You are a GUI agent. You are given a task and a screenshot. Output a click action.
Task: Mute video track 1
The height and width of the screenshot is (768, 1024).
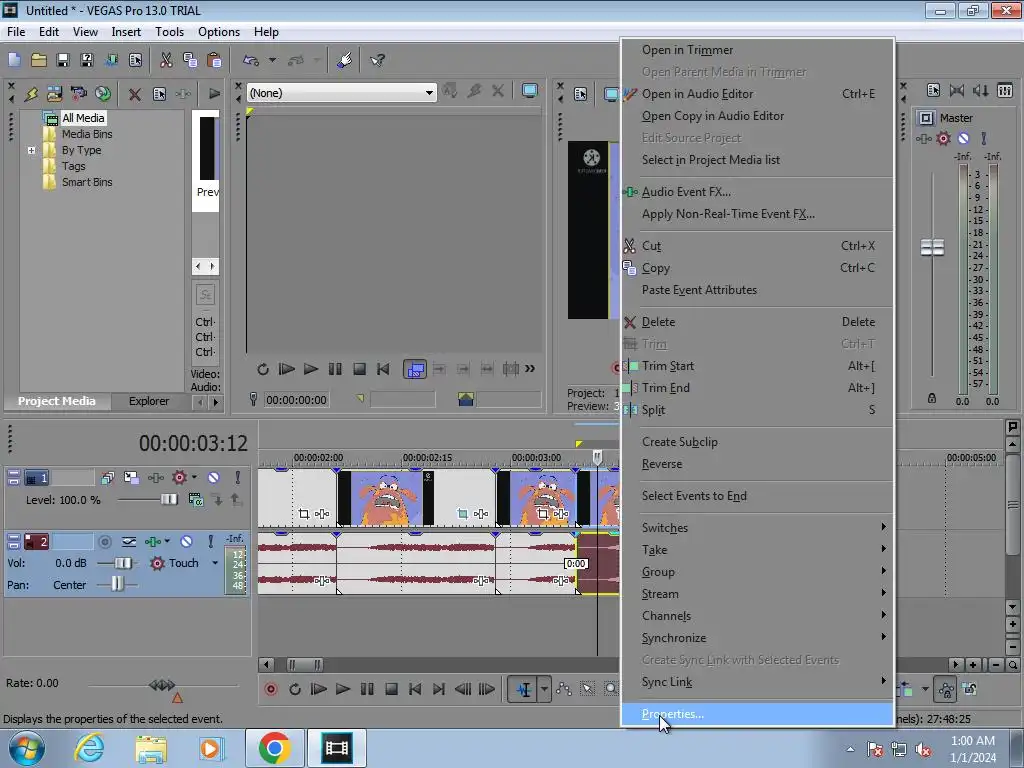point(214,478)
